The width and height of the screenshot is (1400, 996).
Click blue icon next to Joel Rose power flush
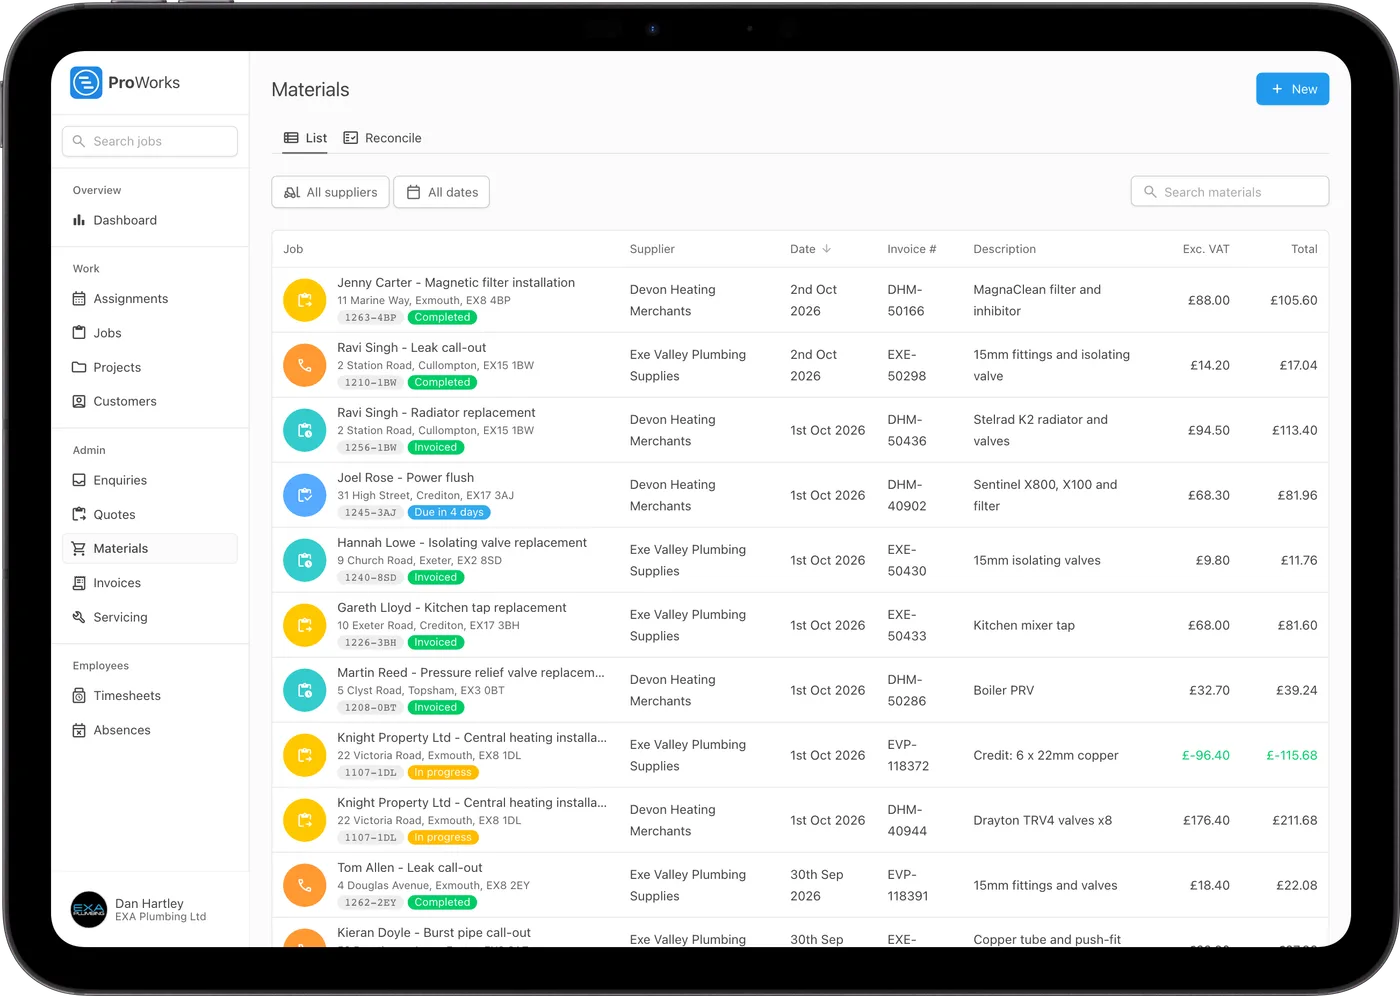[305, 495]
